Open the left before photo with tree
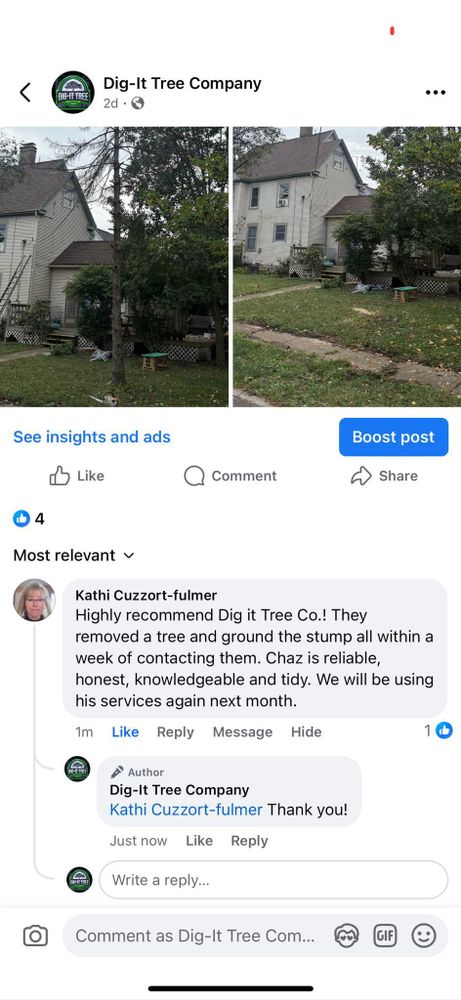Image resolution: width=461 pixels, height=1000 pixels. pyautogui.click(x=113, y=267)
